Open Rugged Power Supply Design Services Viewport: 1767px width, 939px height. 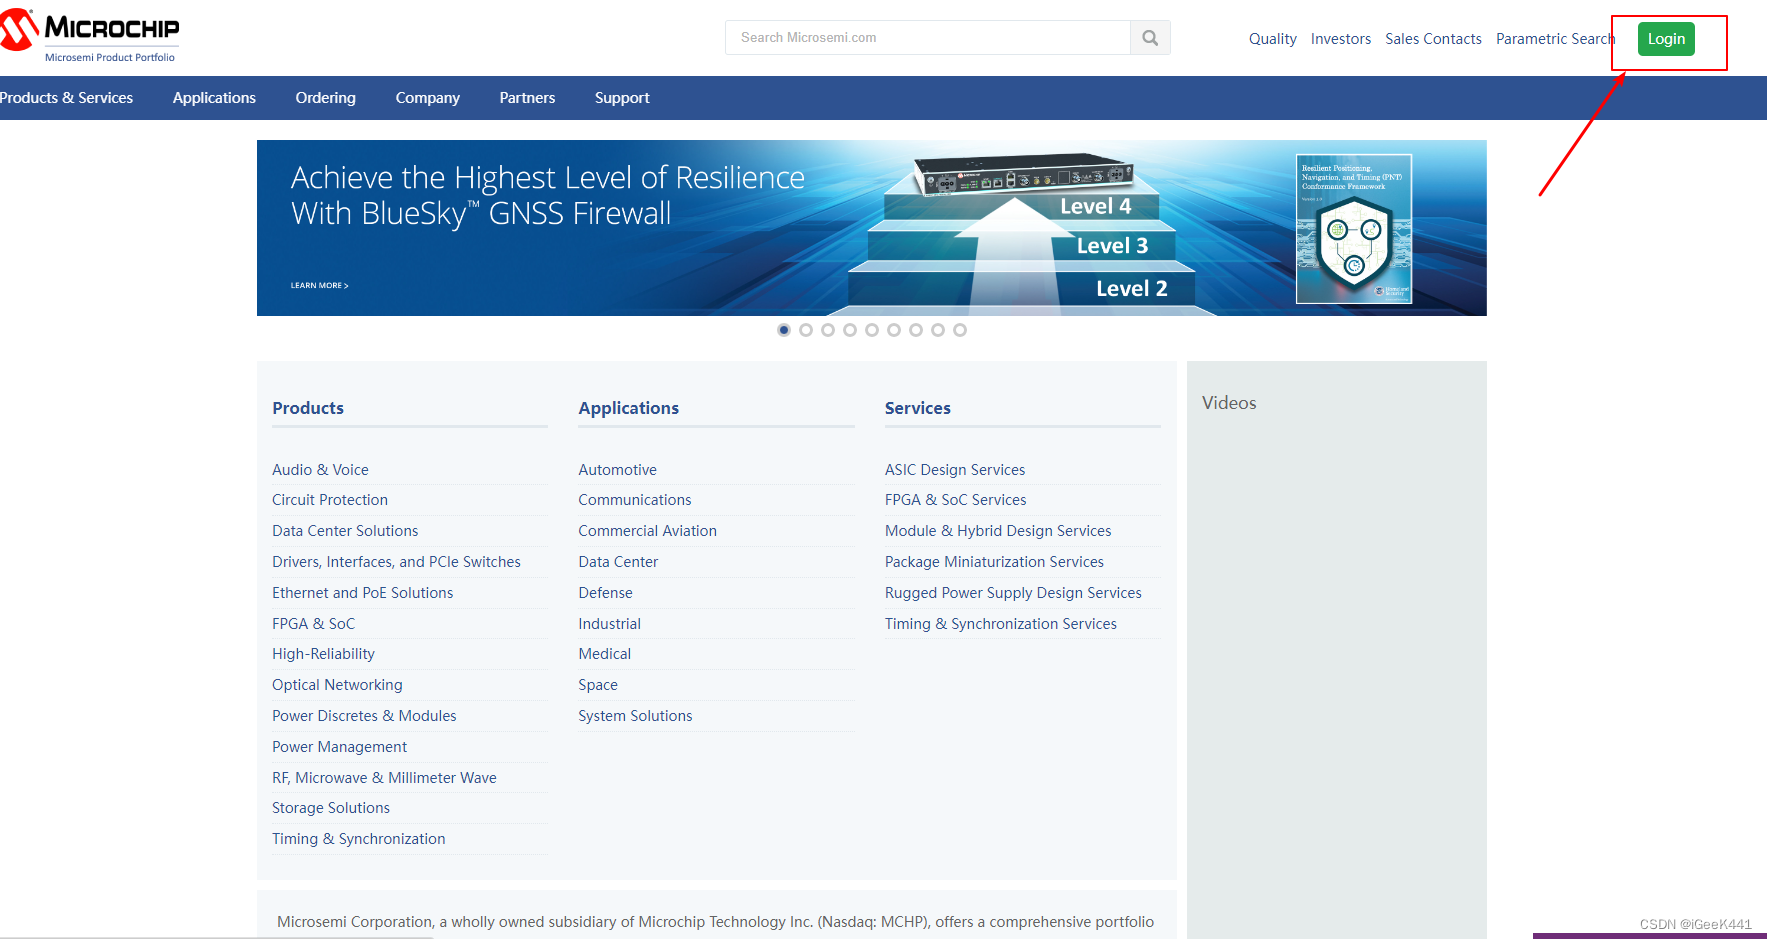[1013, 593]
